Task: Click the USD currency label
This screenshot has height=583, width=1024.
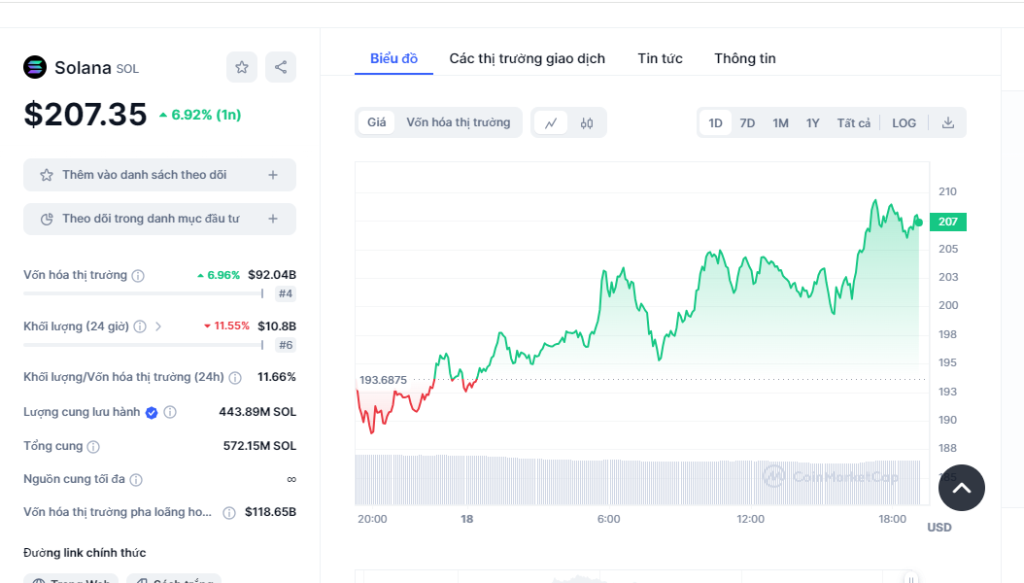Action: click(939, 528)
